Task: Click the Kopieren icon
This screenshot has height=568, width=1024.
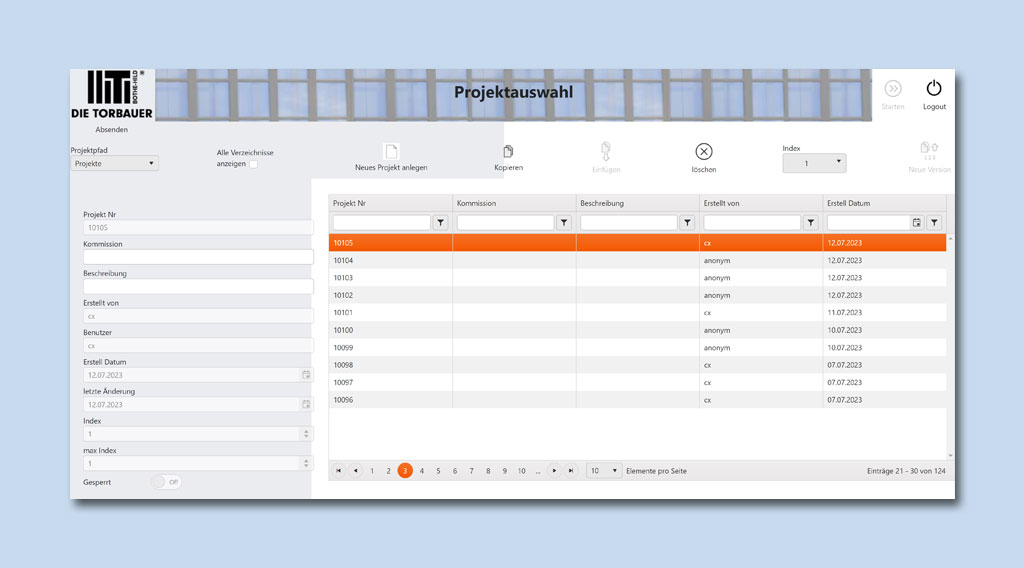Action: (508, 152)
